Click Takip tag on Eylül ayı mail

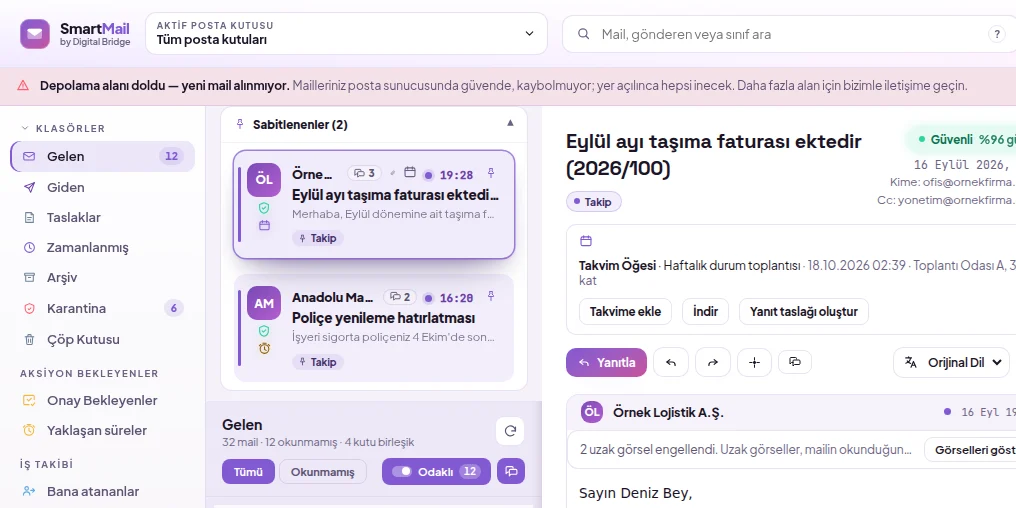point(318,238)
